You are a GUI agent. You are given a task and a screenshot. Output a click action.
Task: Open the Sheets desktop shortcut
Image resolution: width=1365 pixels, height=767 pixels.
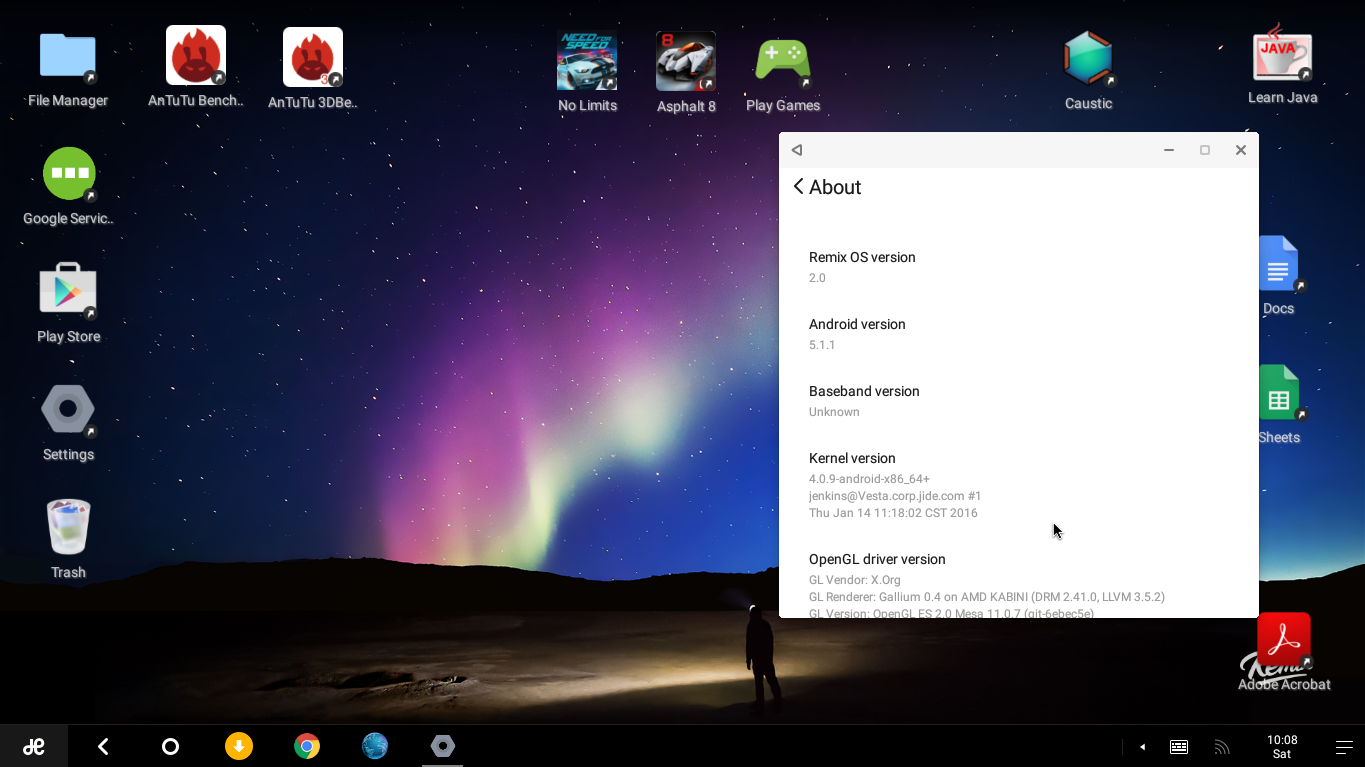coord(1279,393)
